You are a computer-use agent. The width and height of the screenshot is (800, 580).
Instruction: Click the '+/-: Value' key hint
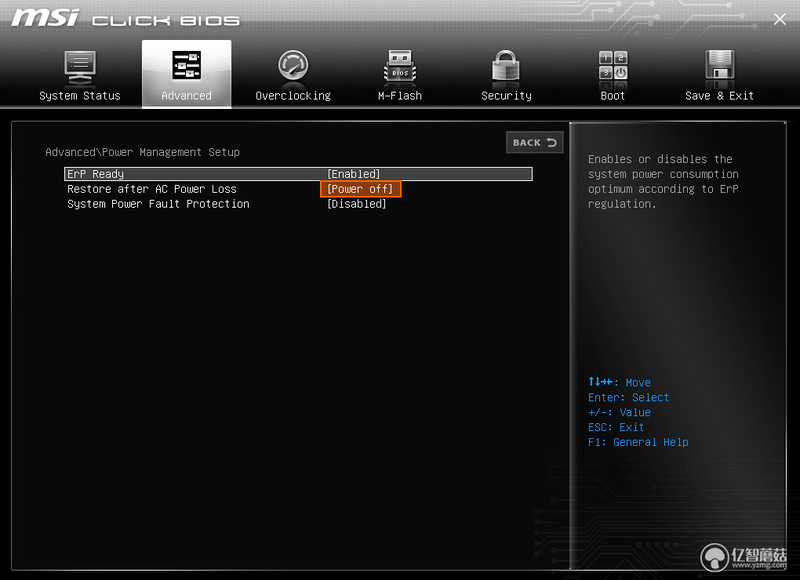619,412
